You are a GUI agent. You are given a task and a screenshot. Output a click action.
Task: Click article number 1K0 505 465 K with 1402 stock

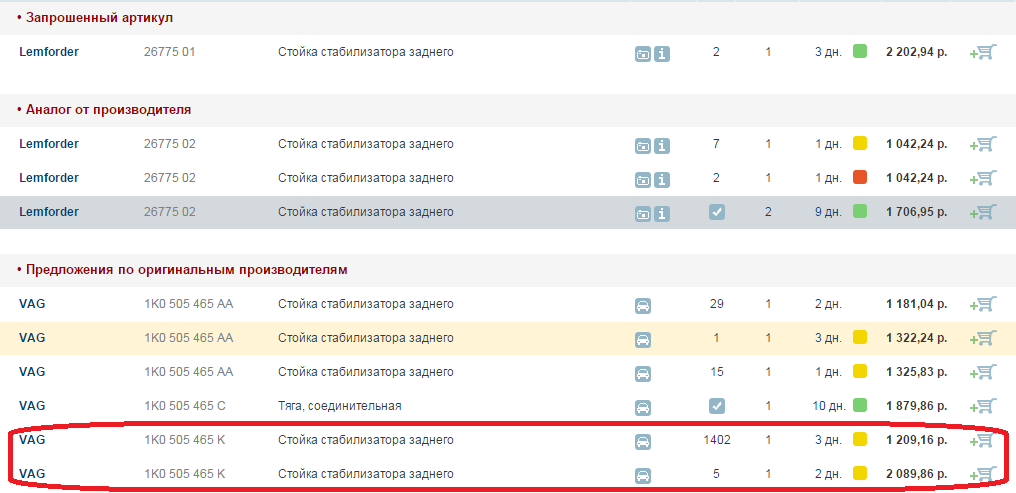[185, 440]
